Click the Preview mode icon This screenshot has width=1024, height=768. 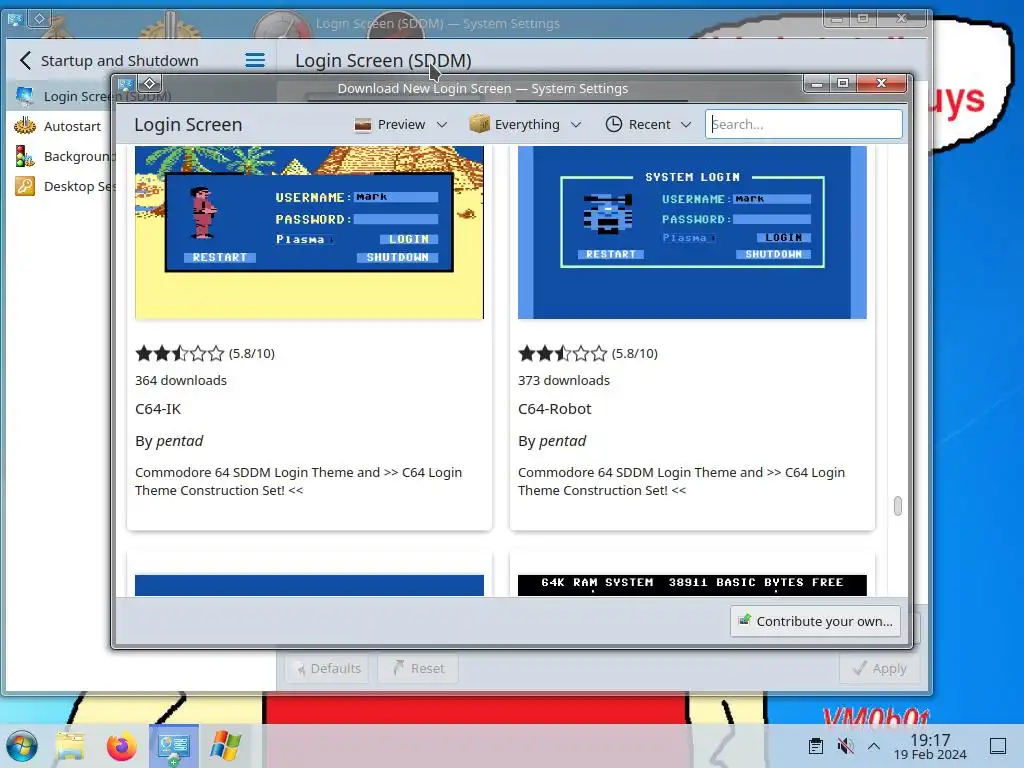tap(362, 124)
